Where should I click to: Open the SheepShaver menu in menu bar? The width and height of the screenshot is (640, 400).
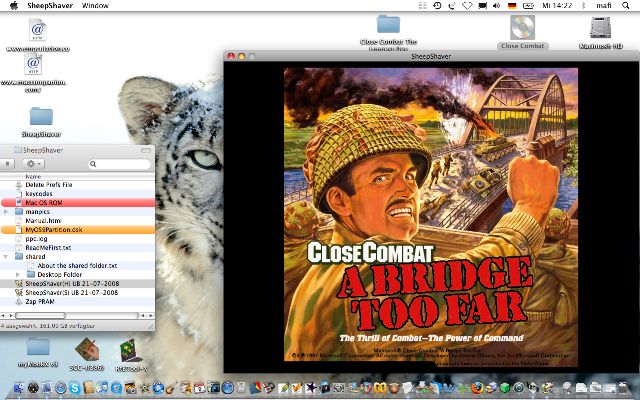pos(50,5)
